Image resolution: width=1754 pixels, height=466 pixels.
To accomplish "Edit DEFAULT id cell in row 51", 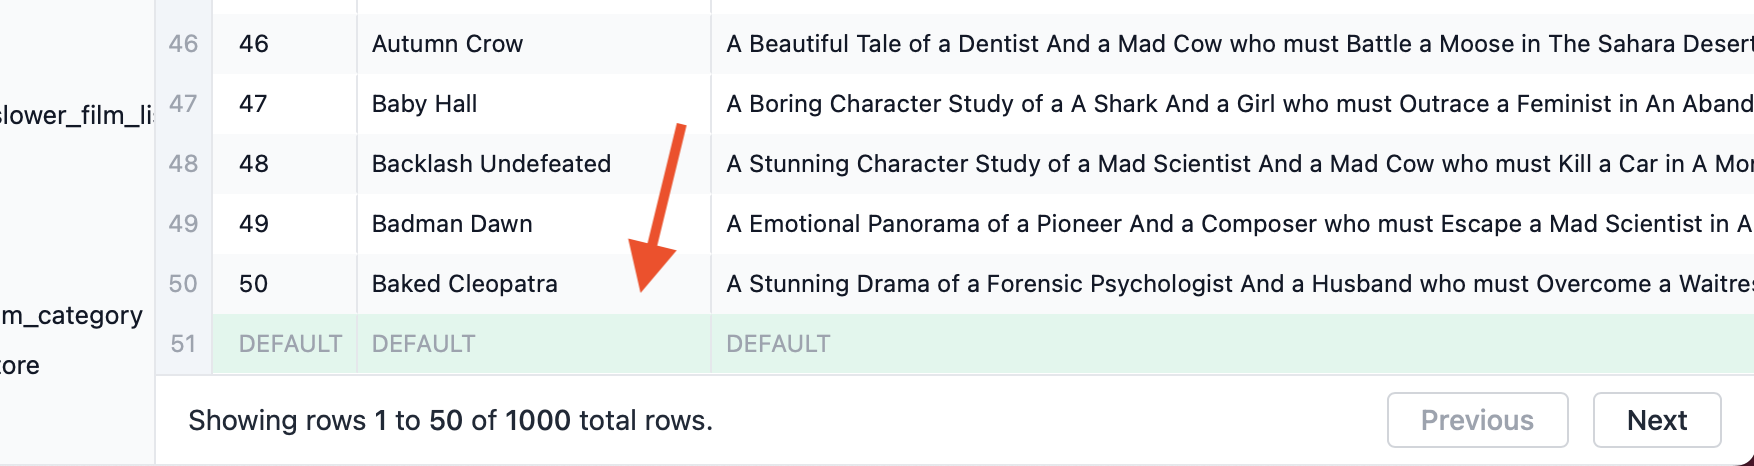I will (285, 344).
